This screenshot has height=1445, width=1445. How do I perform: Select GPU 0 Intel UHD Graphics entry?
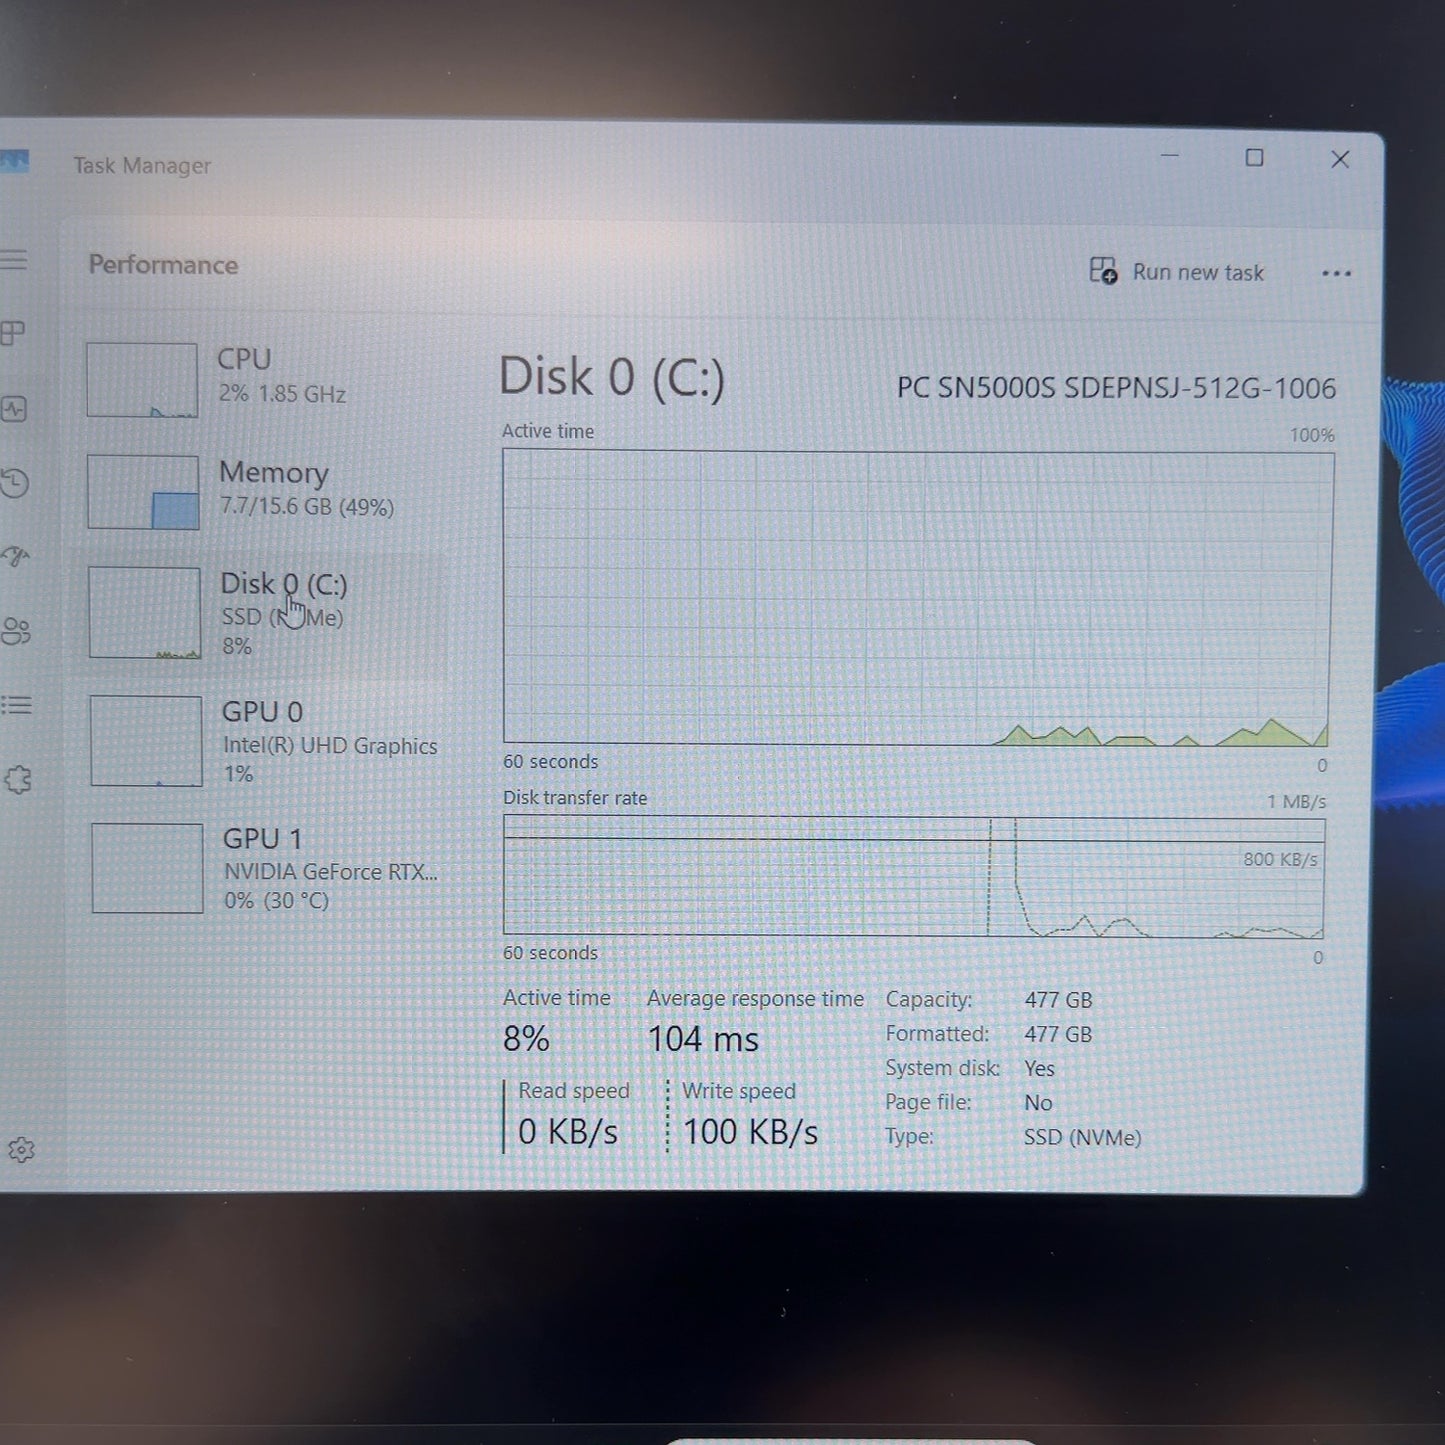click(x=264, y=741)
